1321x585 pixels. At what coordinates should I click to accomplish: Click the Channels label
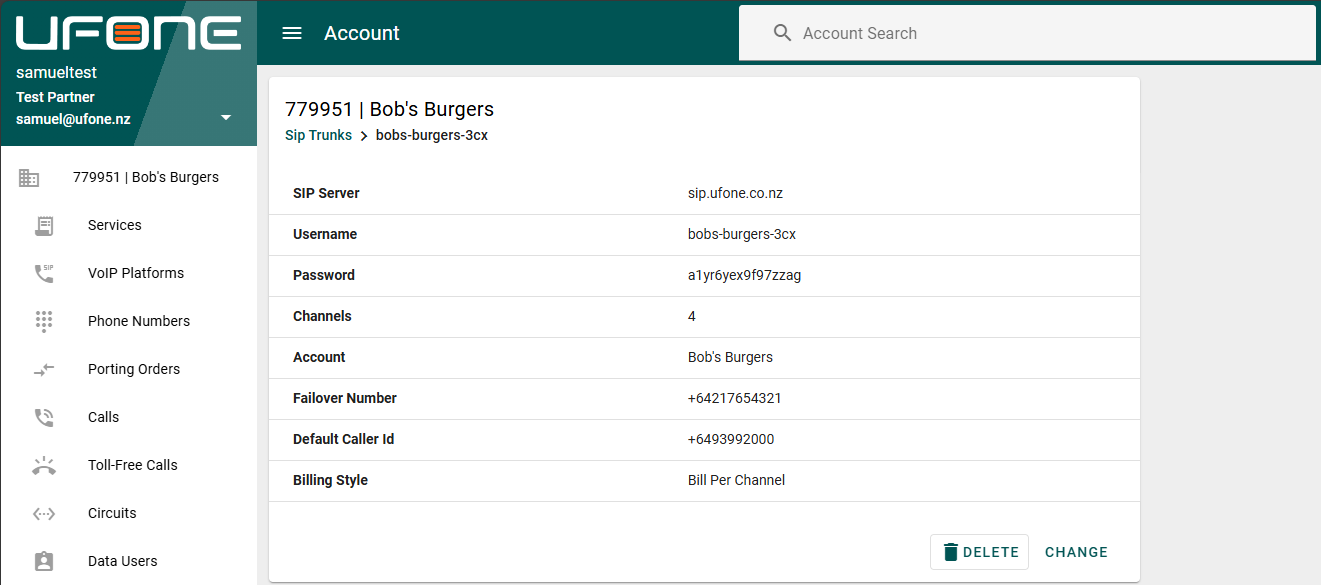(322, 316)
